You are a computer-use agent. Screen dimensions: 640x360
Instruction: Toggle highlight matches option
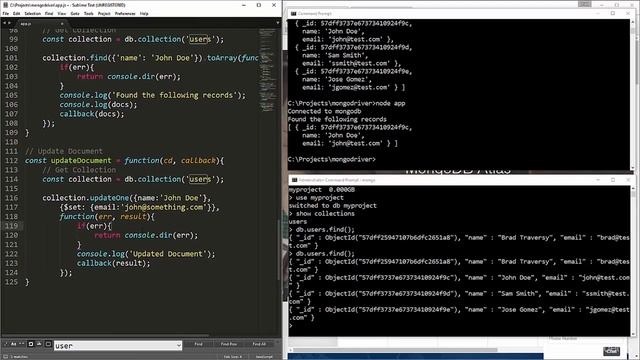(48, 344)
